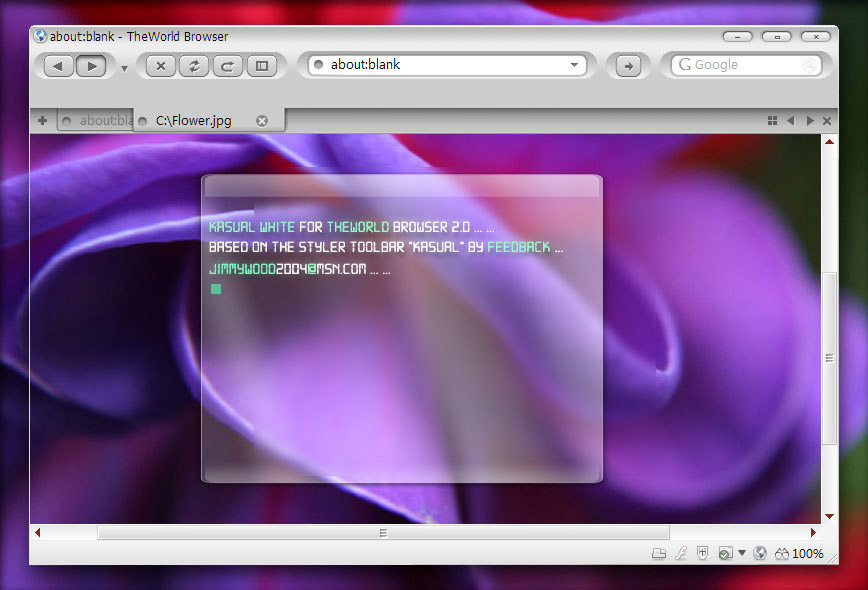Click the vertical scrollbar thumb
Viewport: 868px width, 590px height.
(x=829, y=358)
